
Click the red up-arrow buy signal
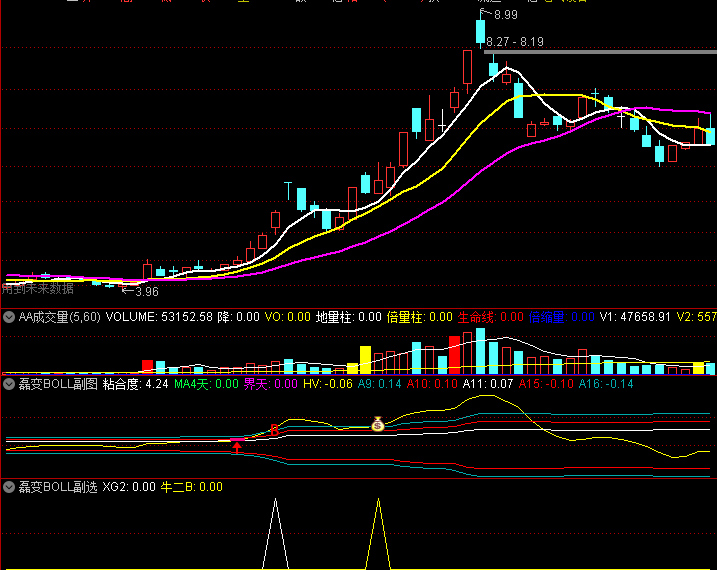236,447
